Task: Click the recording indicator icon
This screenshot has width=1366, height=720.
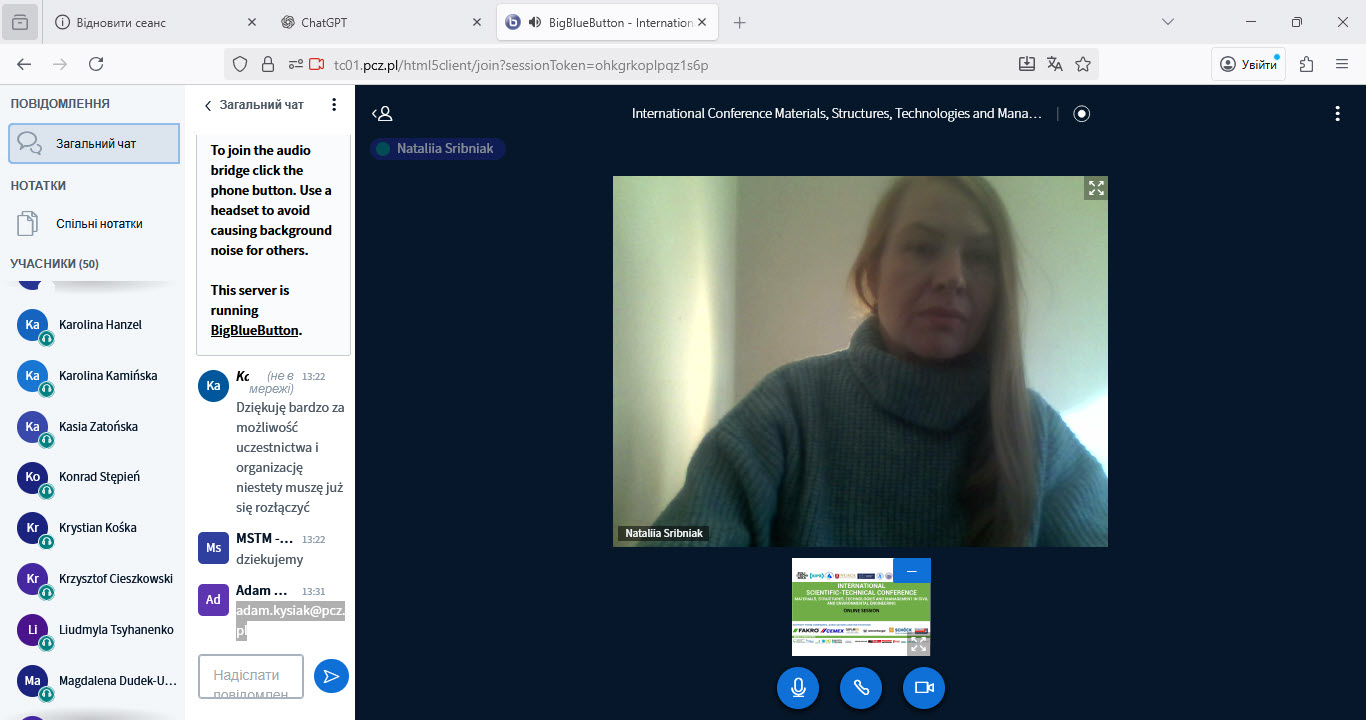Action: coord(1081,114)
